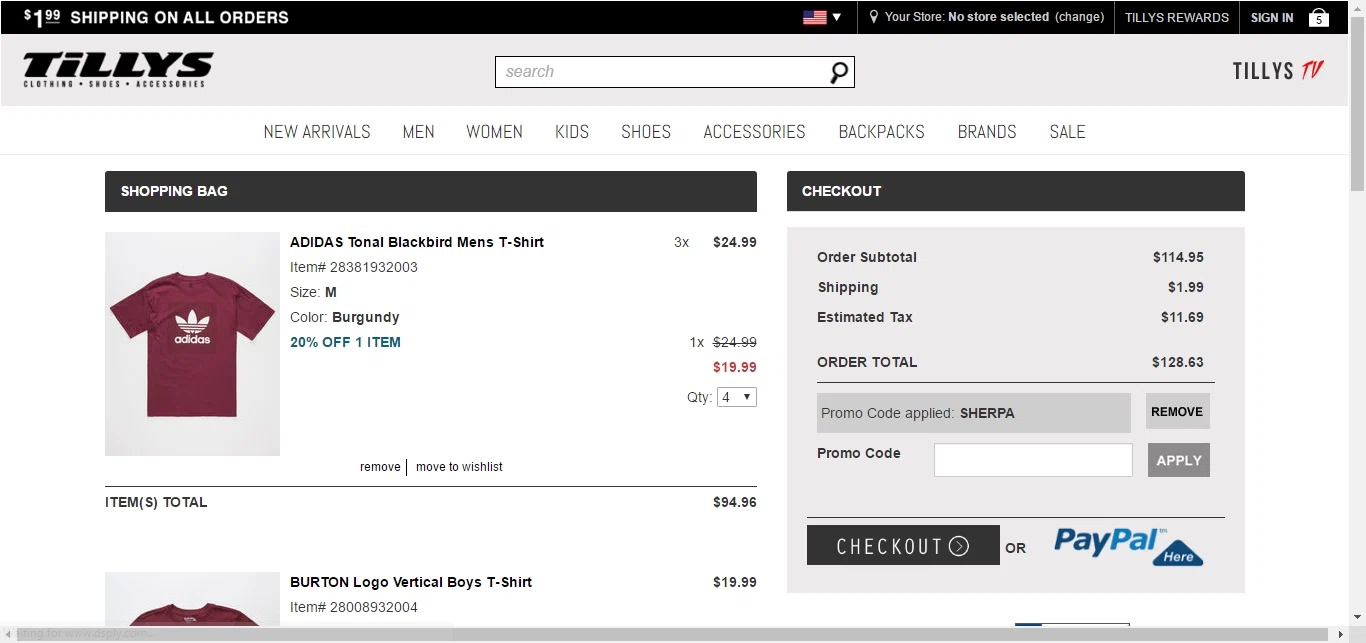This screenshot has height=643, width=1366.
Task: Open the Qty dropdown showing 4
Action: click(737, 397)
